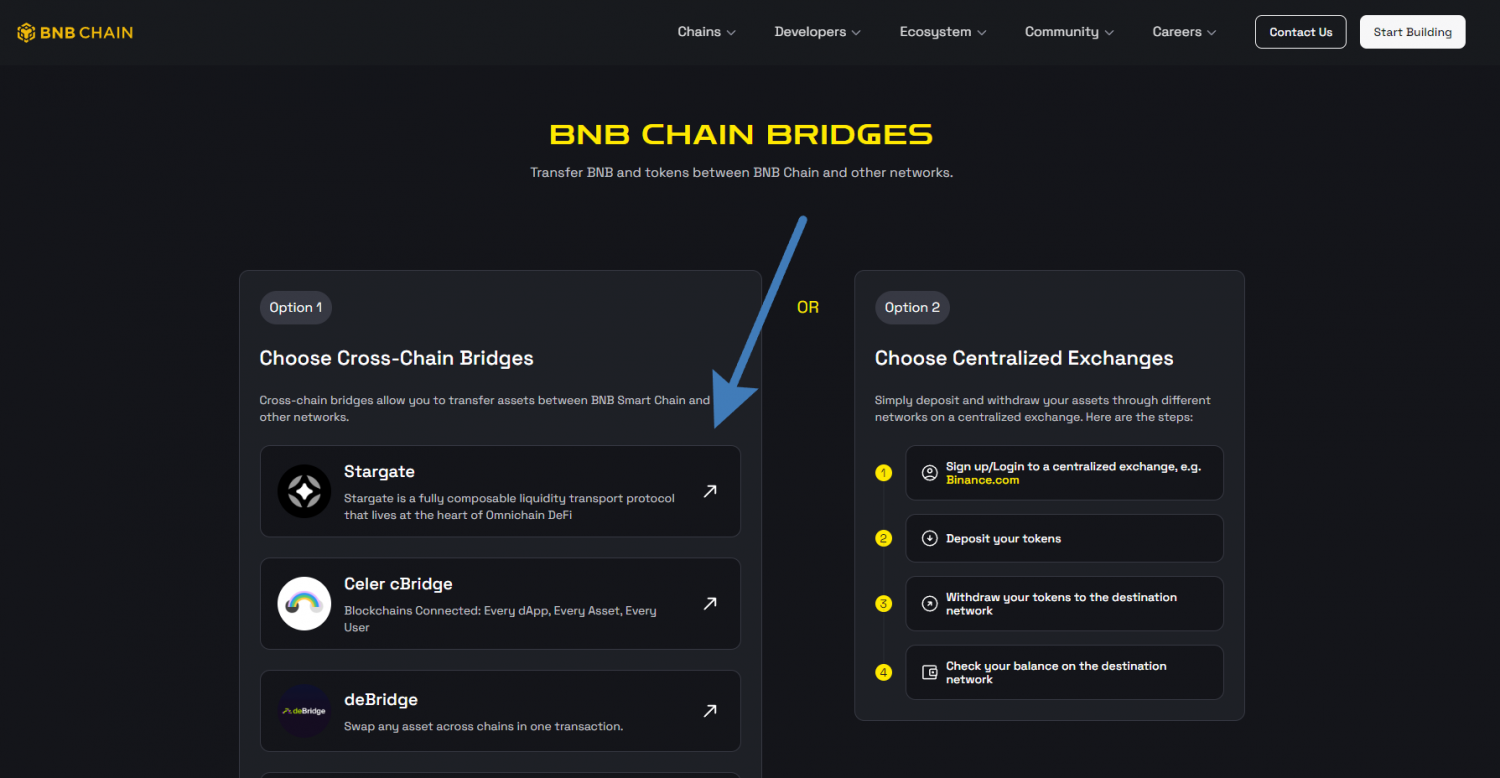Expand the Chains dropdown menu

coord(706,32)
